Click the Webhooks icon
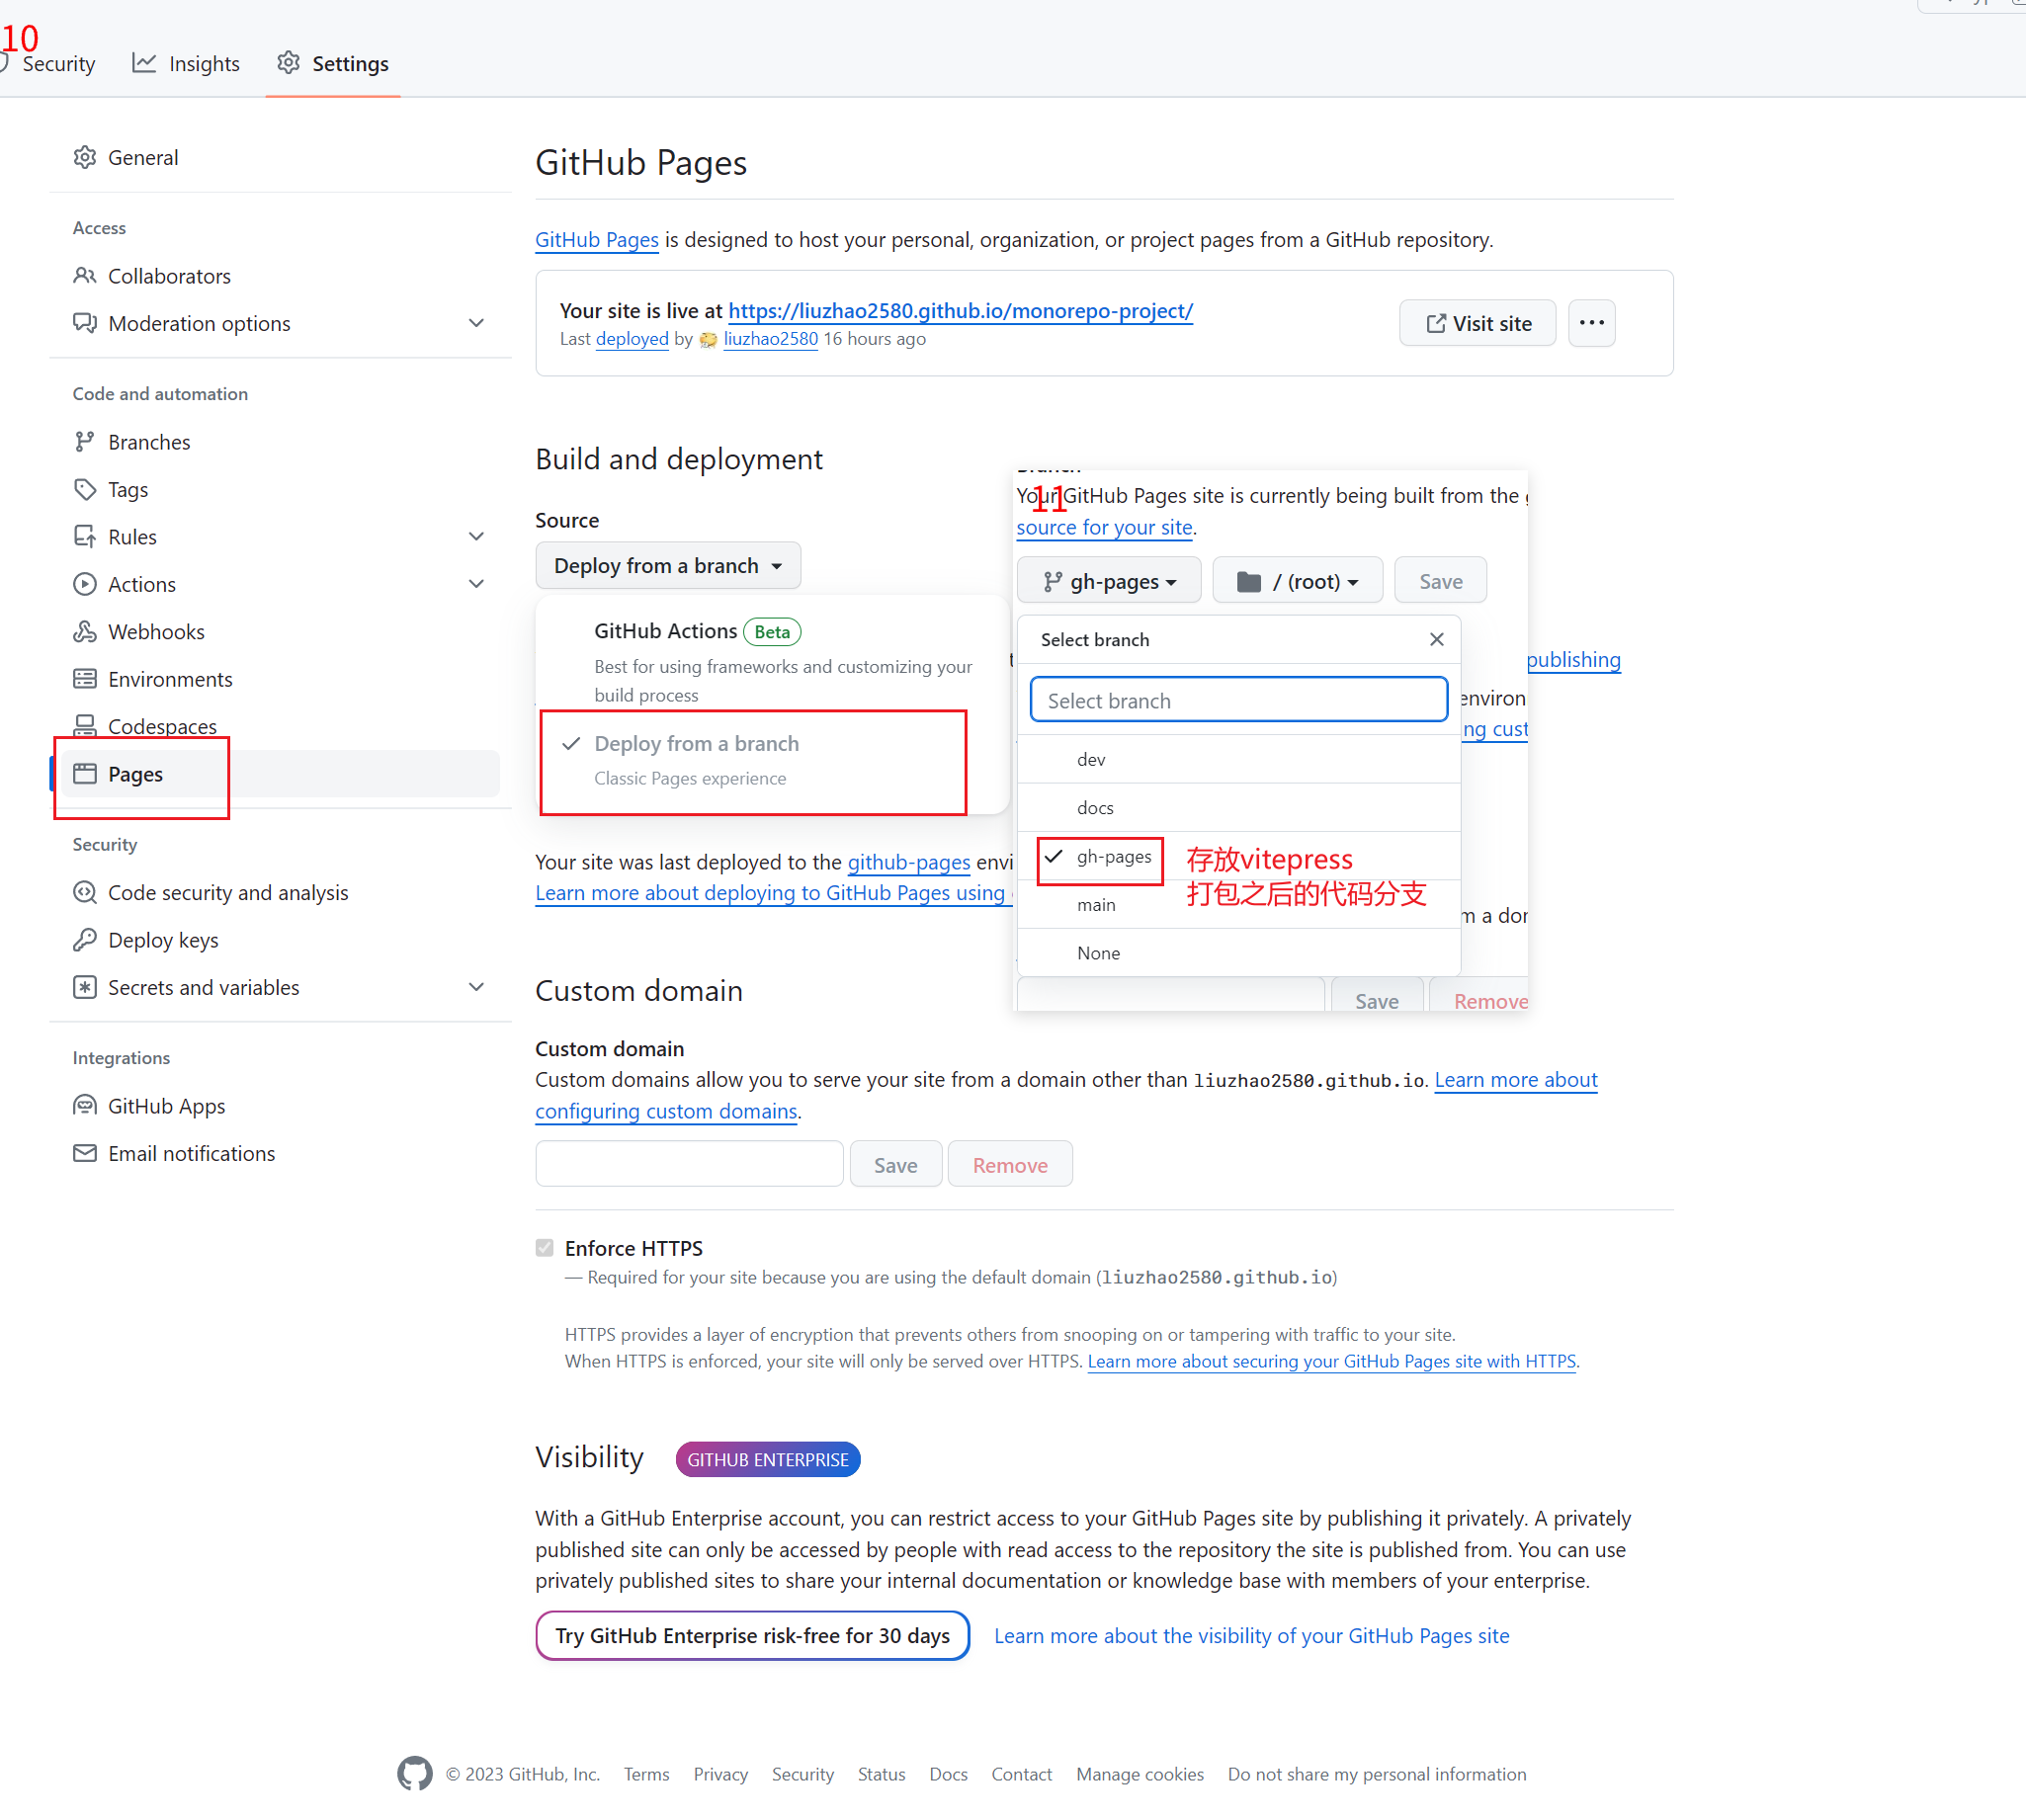This screenshot has height=1820, width=2026. 85,631
